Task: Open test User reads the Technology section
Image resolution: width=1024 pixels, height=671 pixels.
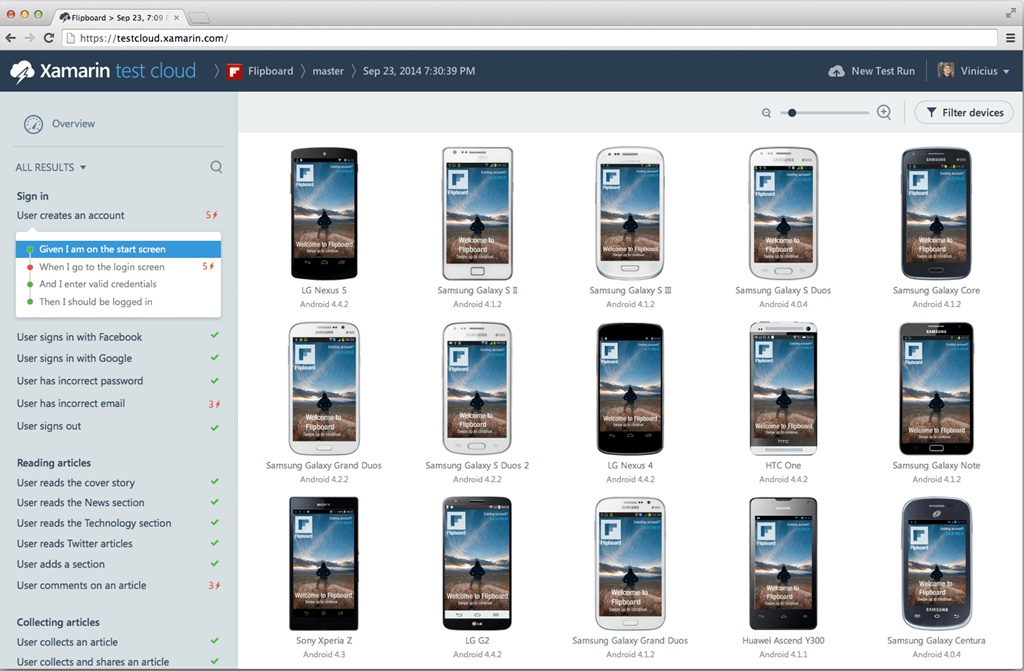Action: tap(94, 523)
